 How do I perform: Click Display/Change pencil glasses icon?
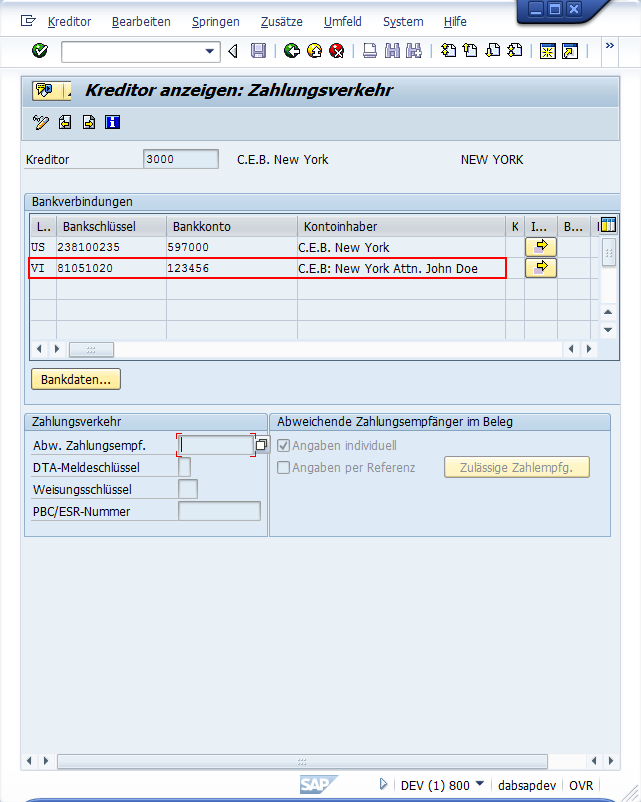click(x=41, y=122)
